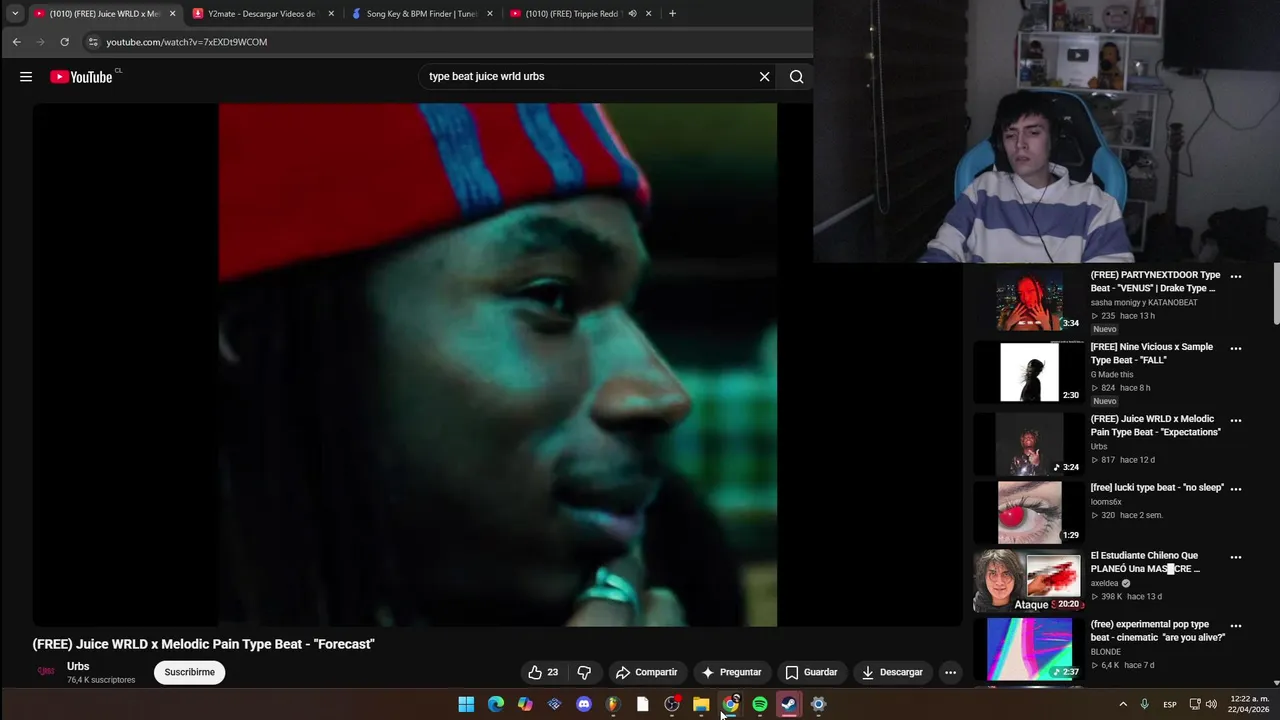Image resolution: width=1280 pixels, height=720 pixels.
Task: Open a new tab with the plus
Action: [672, 14]
